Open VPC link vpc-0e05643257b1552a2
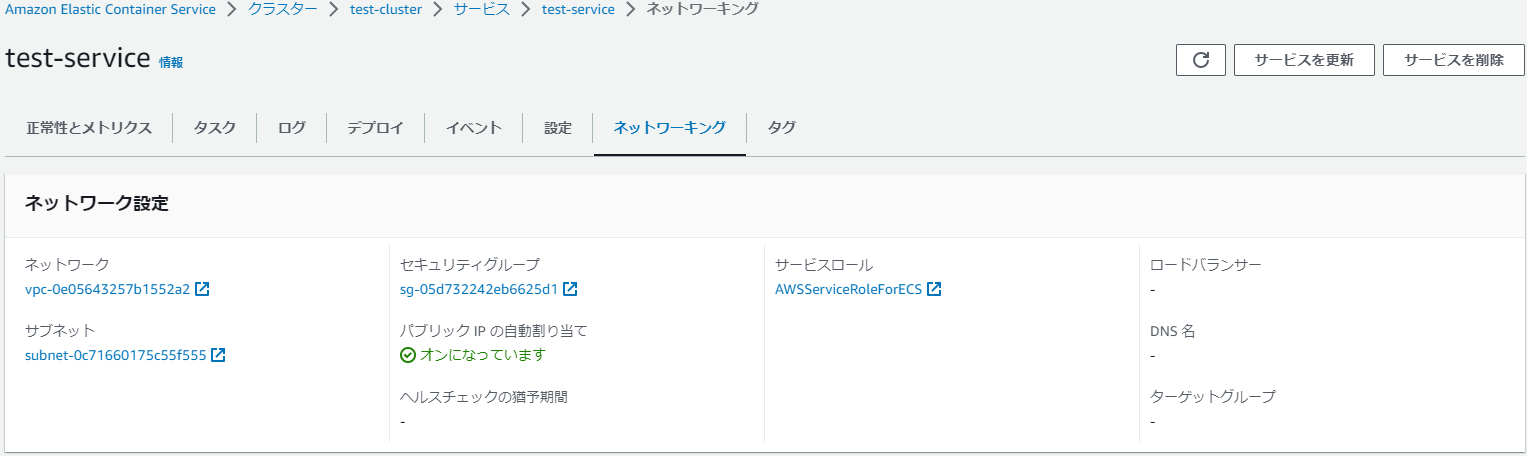 tap(107, 290)
